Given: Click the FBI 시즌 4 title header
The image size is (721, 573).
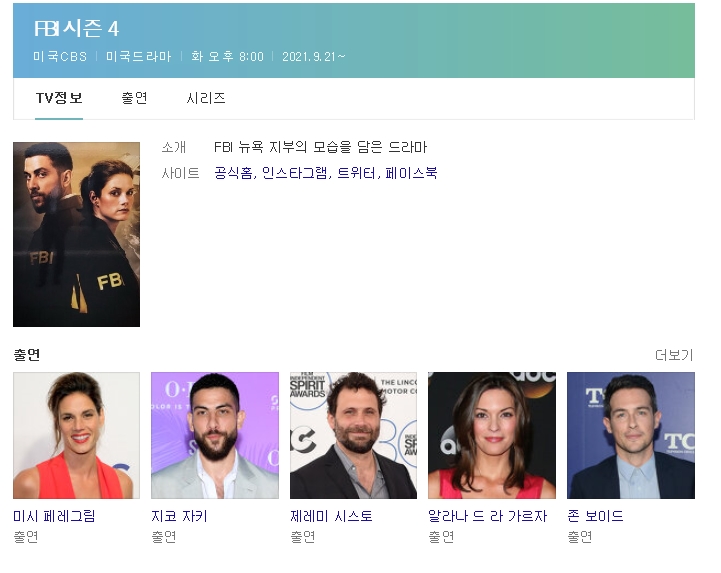Looking at the screenshot, I should coord(77,29).
